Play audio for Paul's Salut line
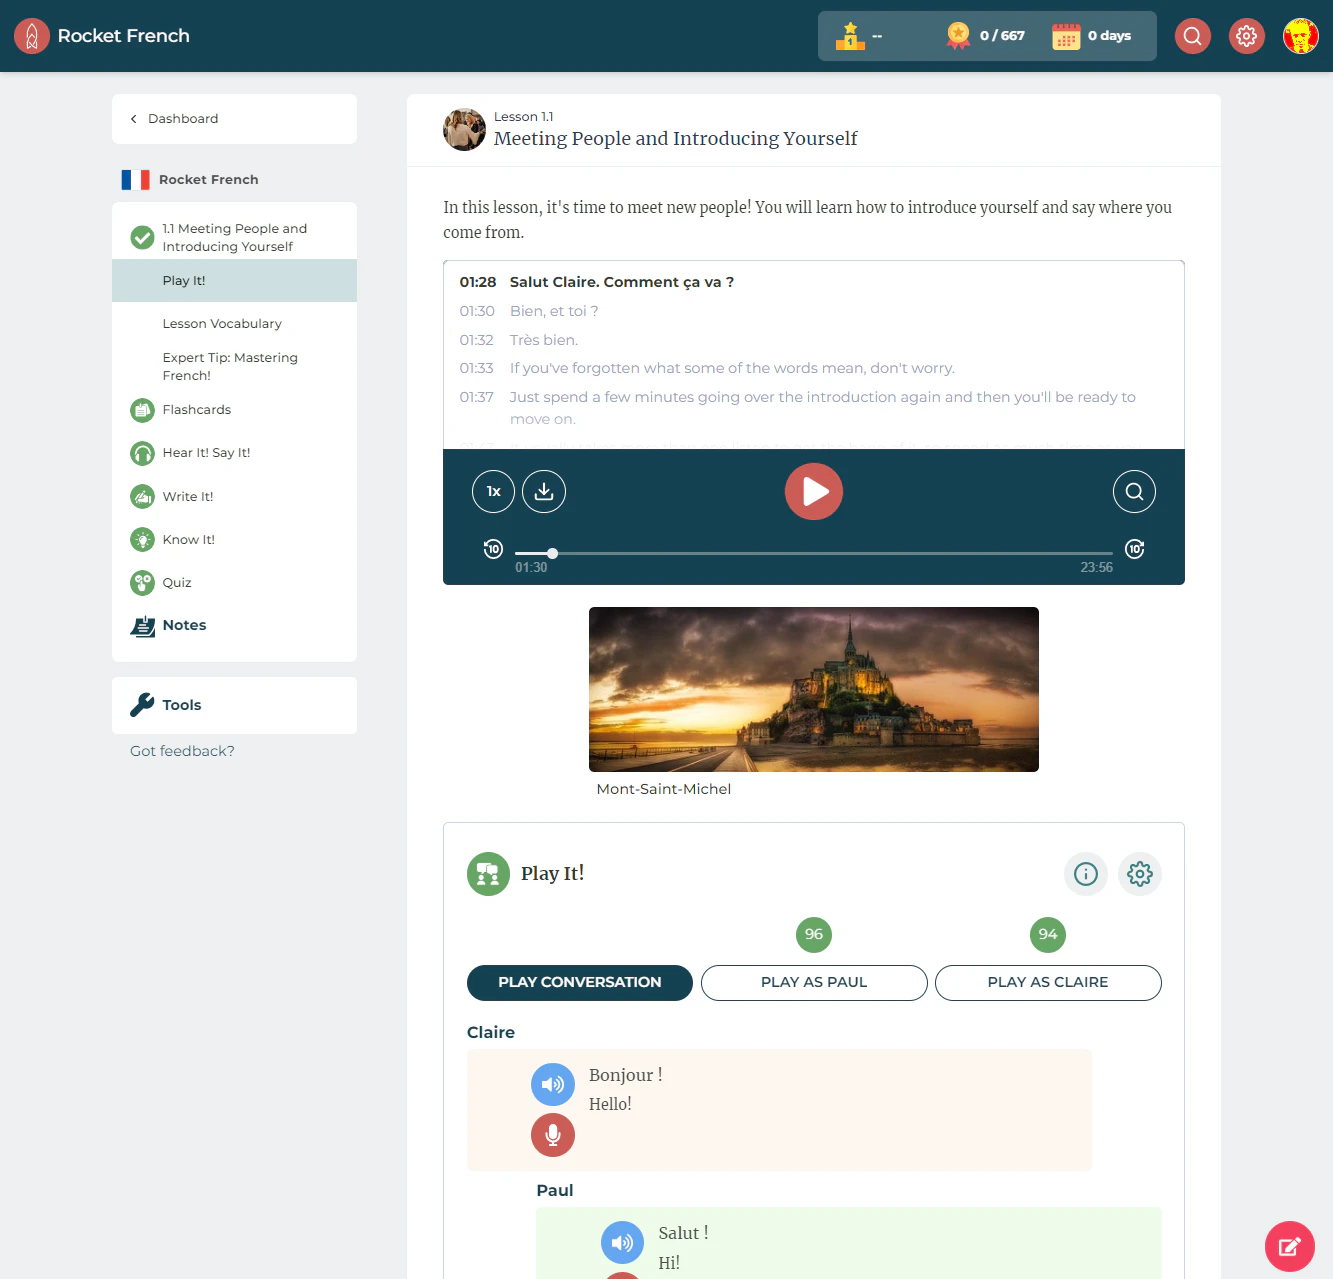1333x1279 pixels. pyautogui.click(x=622, y=1242)
